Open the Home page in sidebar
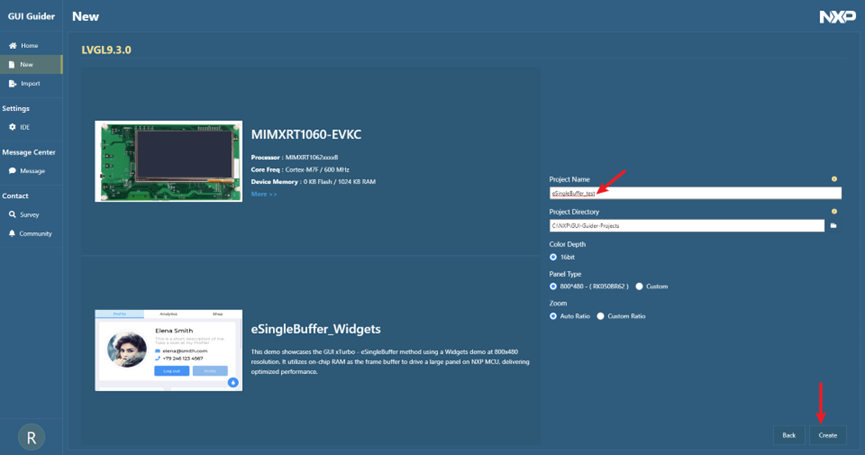This screenshot has width=865, height=455. click(x=31, y=46)
